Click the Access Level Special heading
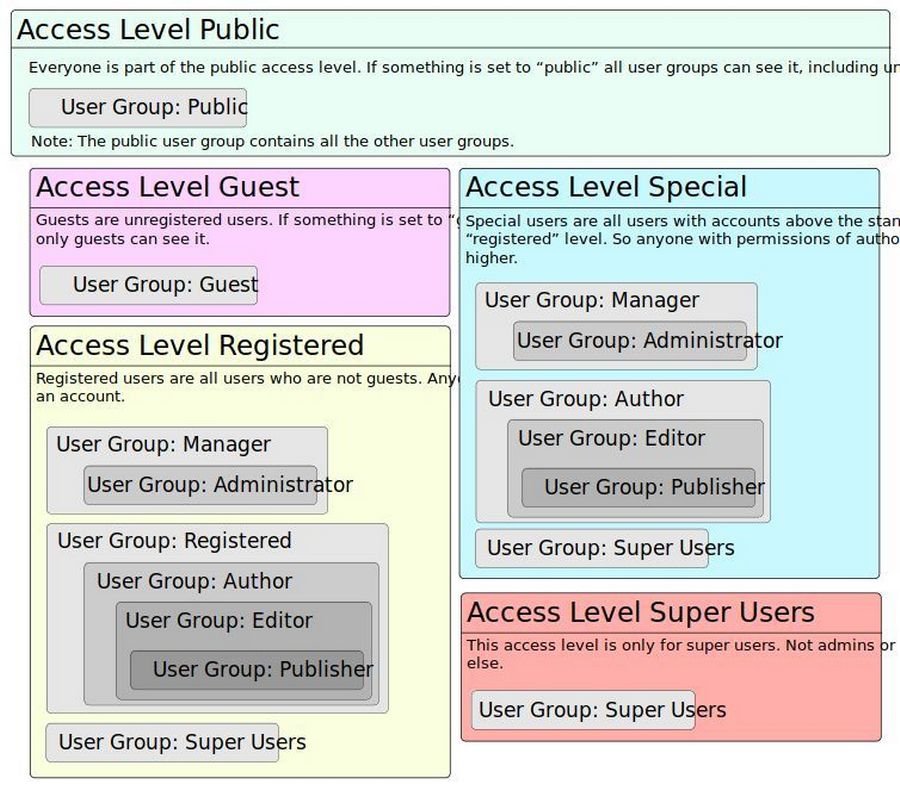The width and height of the screenshot is (900, 790). coord(606,187)
